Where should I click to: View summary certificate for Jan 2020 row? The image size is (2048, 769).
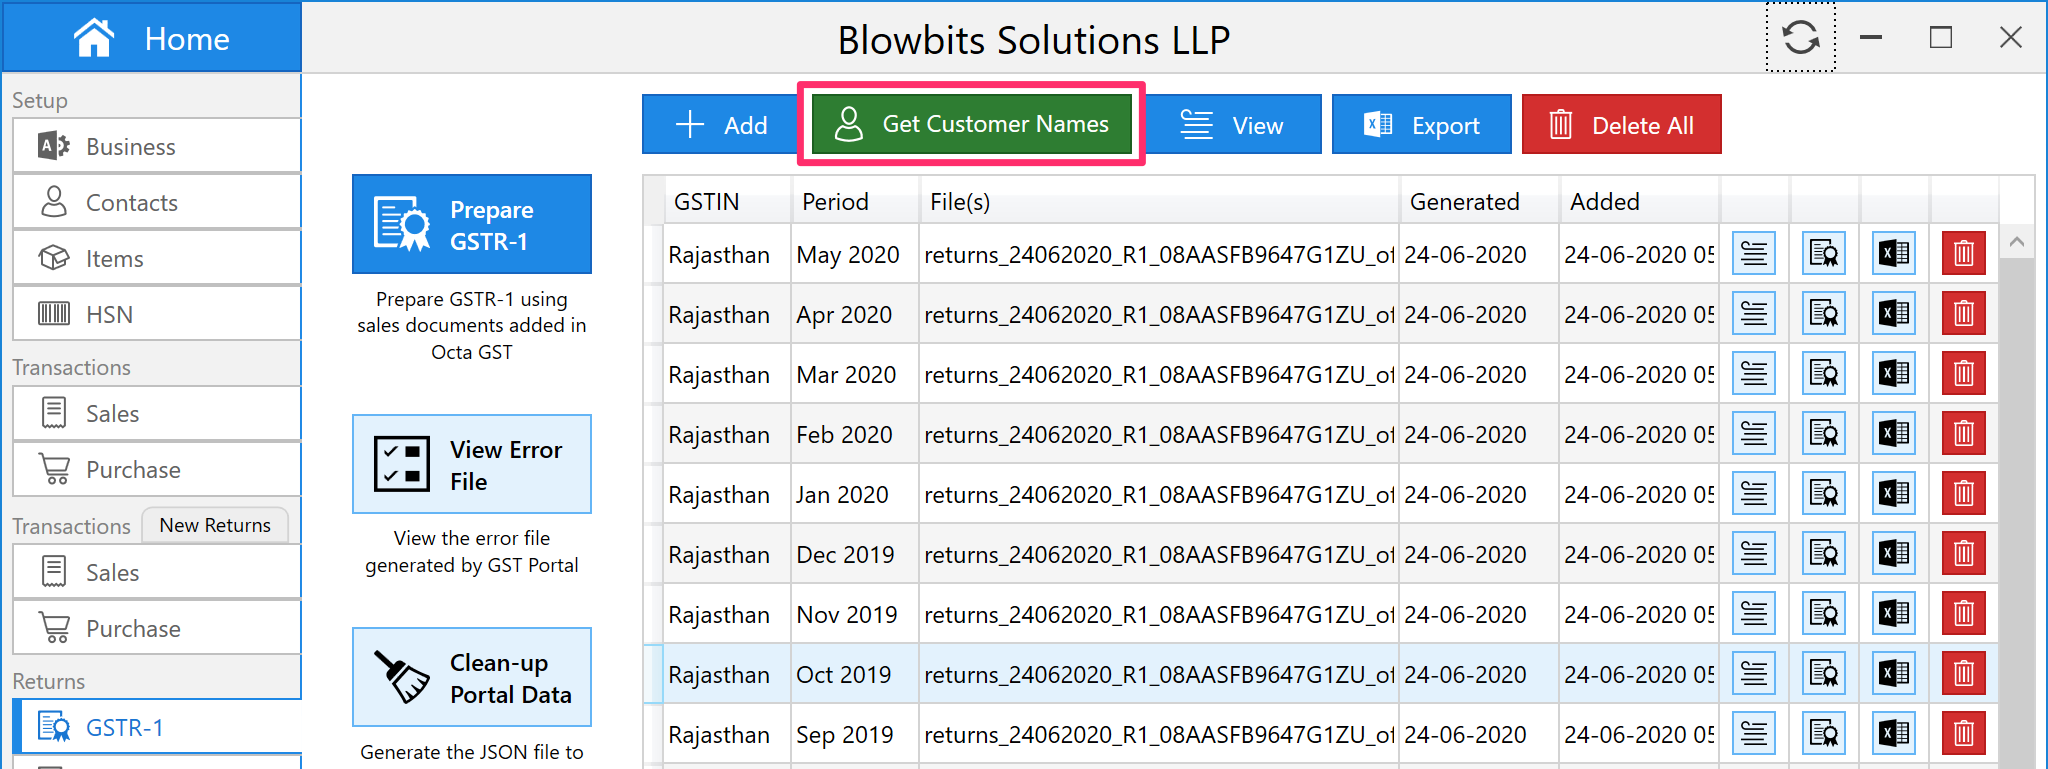(x=1823, y=494)
